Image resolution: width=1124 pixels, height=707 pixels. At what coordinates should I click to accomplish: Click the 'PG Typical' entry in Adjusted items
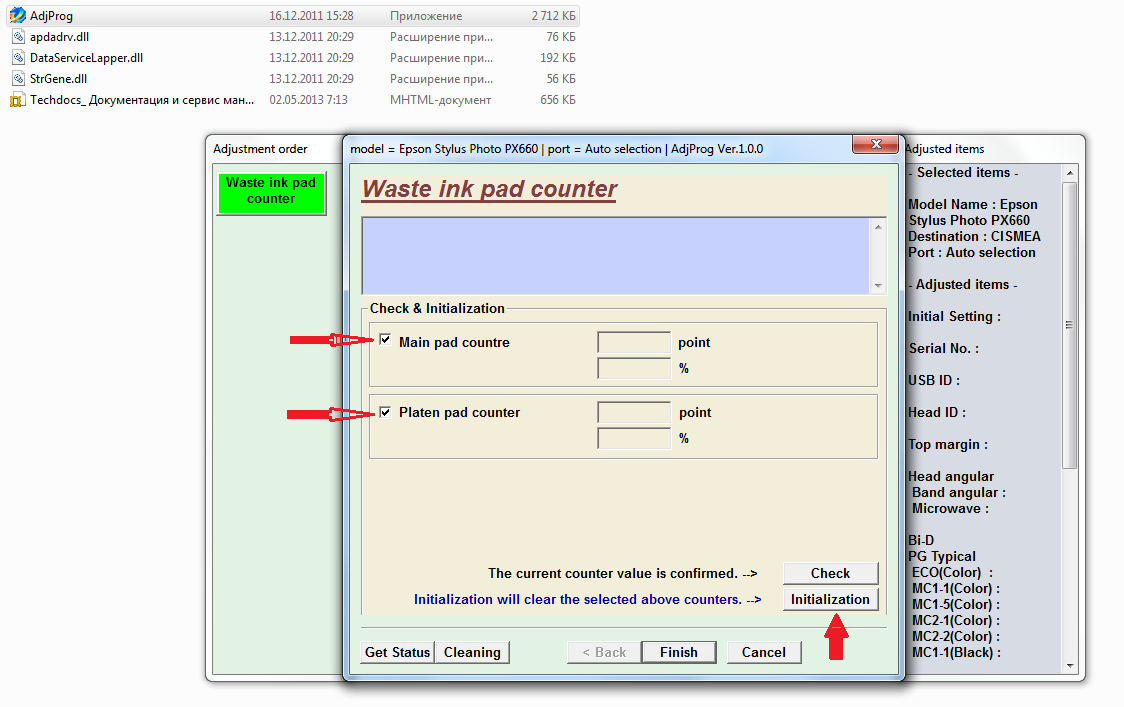click(941, 556)
